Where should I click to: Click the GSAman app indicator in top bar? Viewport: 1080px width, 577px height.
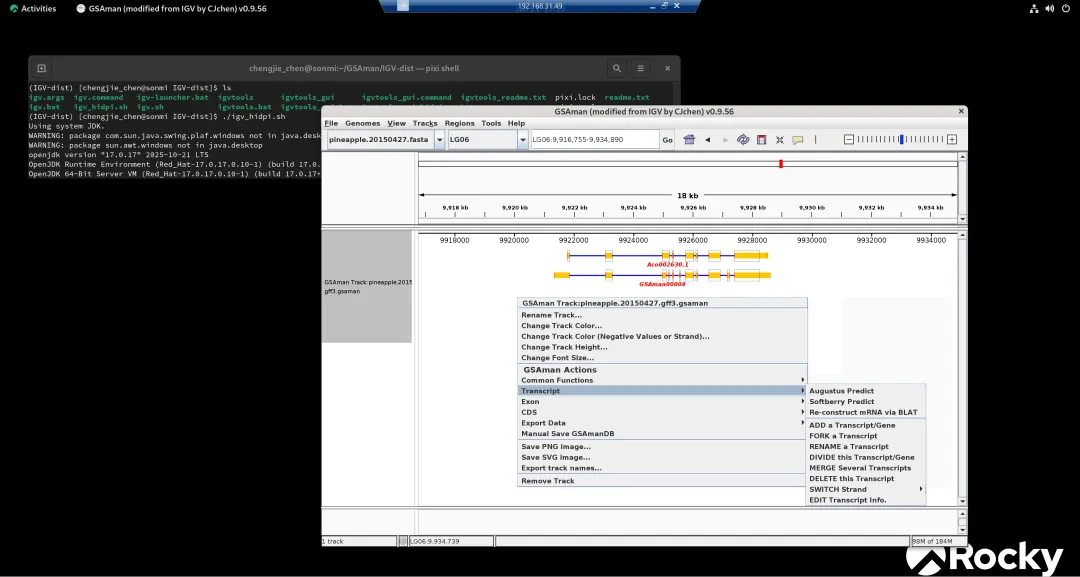coord(171,8)
